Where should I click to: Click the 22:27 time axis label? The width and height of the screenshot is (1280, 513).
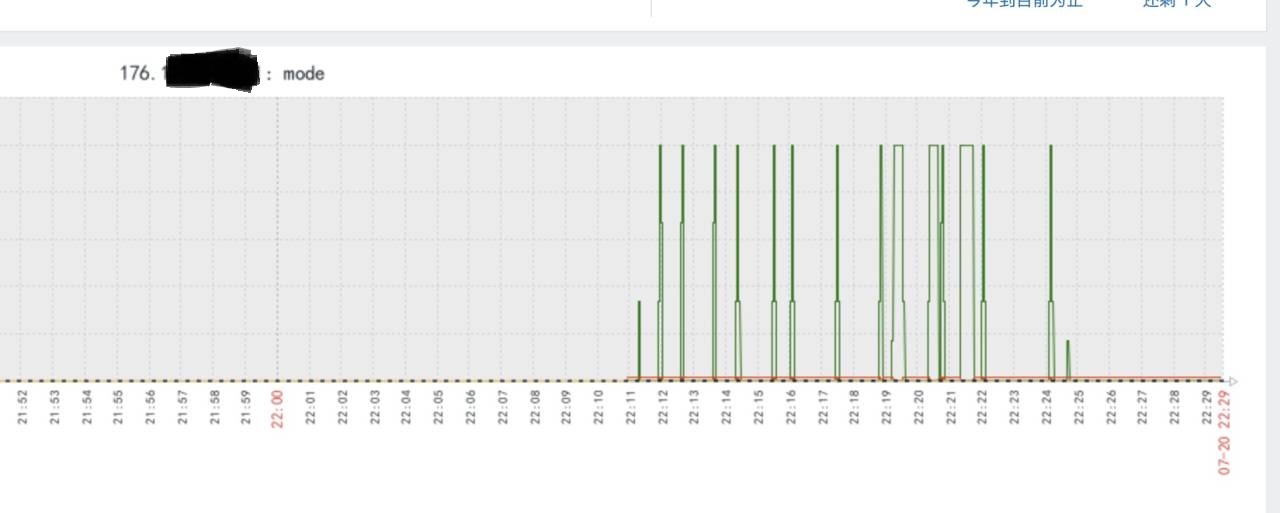(x=1142, y=406)
